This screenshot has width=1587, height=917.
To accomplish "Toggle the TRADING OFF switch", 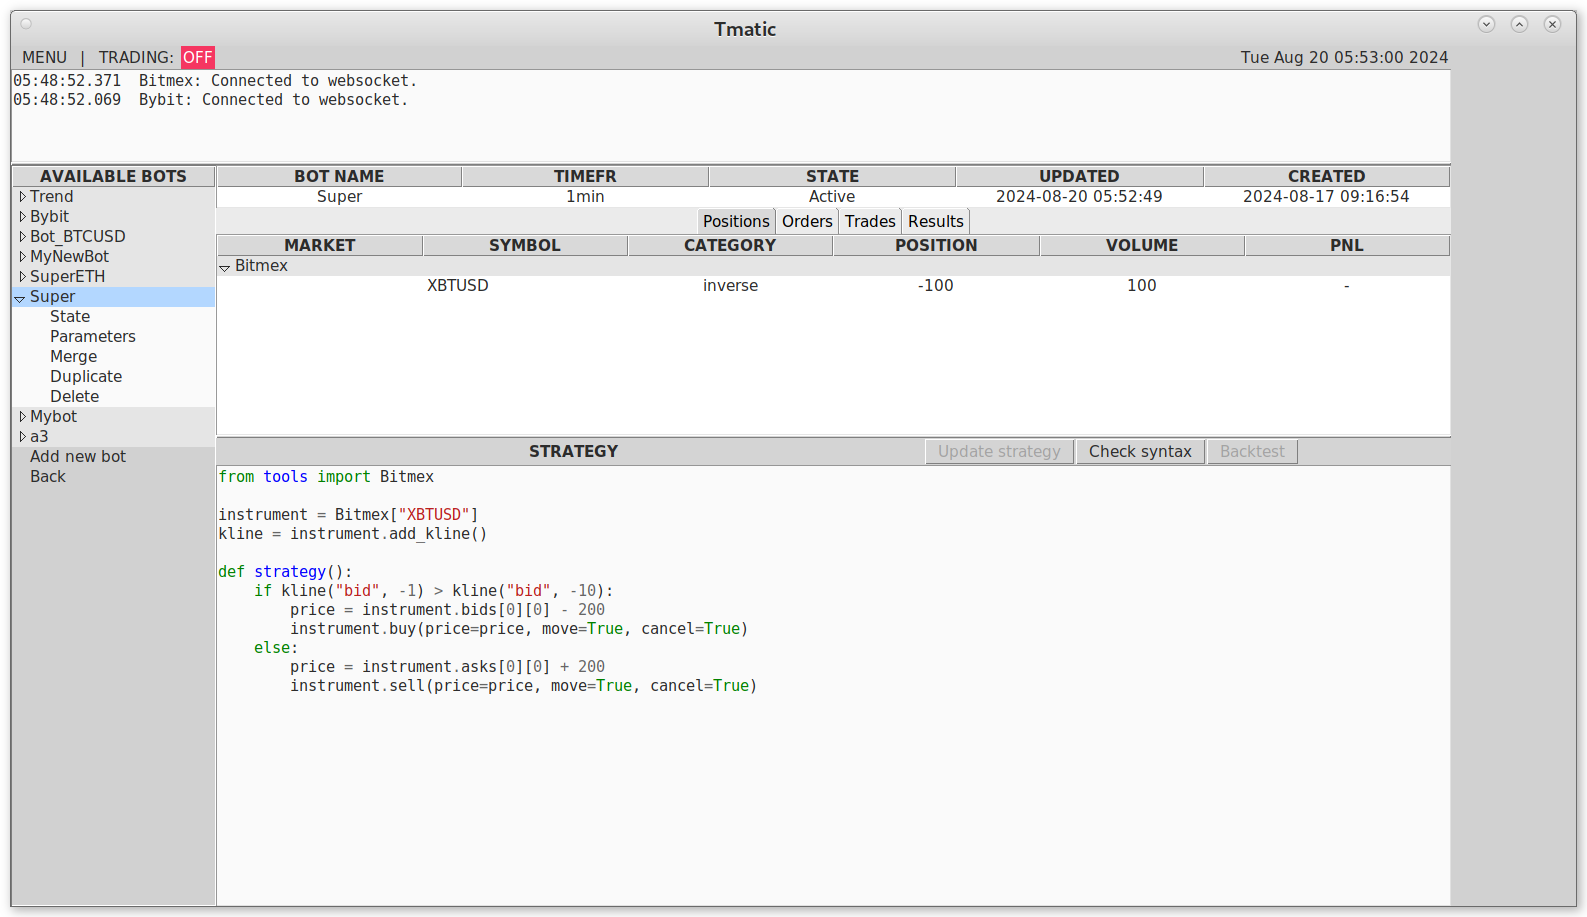I will (198, 58).
